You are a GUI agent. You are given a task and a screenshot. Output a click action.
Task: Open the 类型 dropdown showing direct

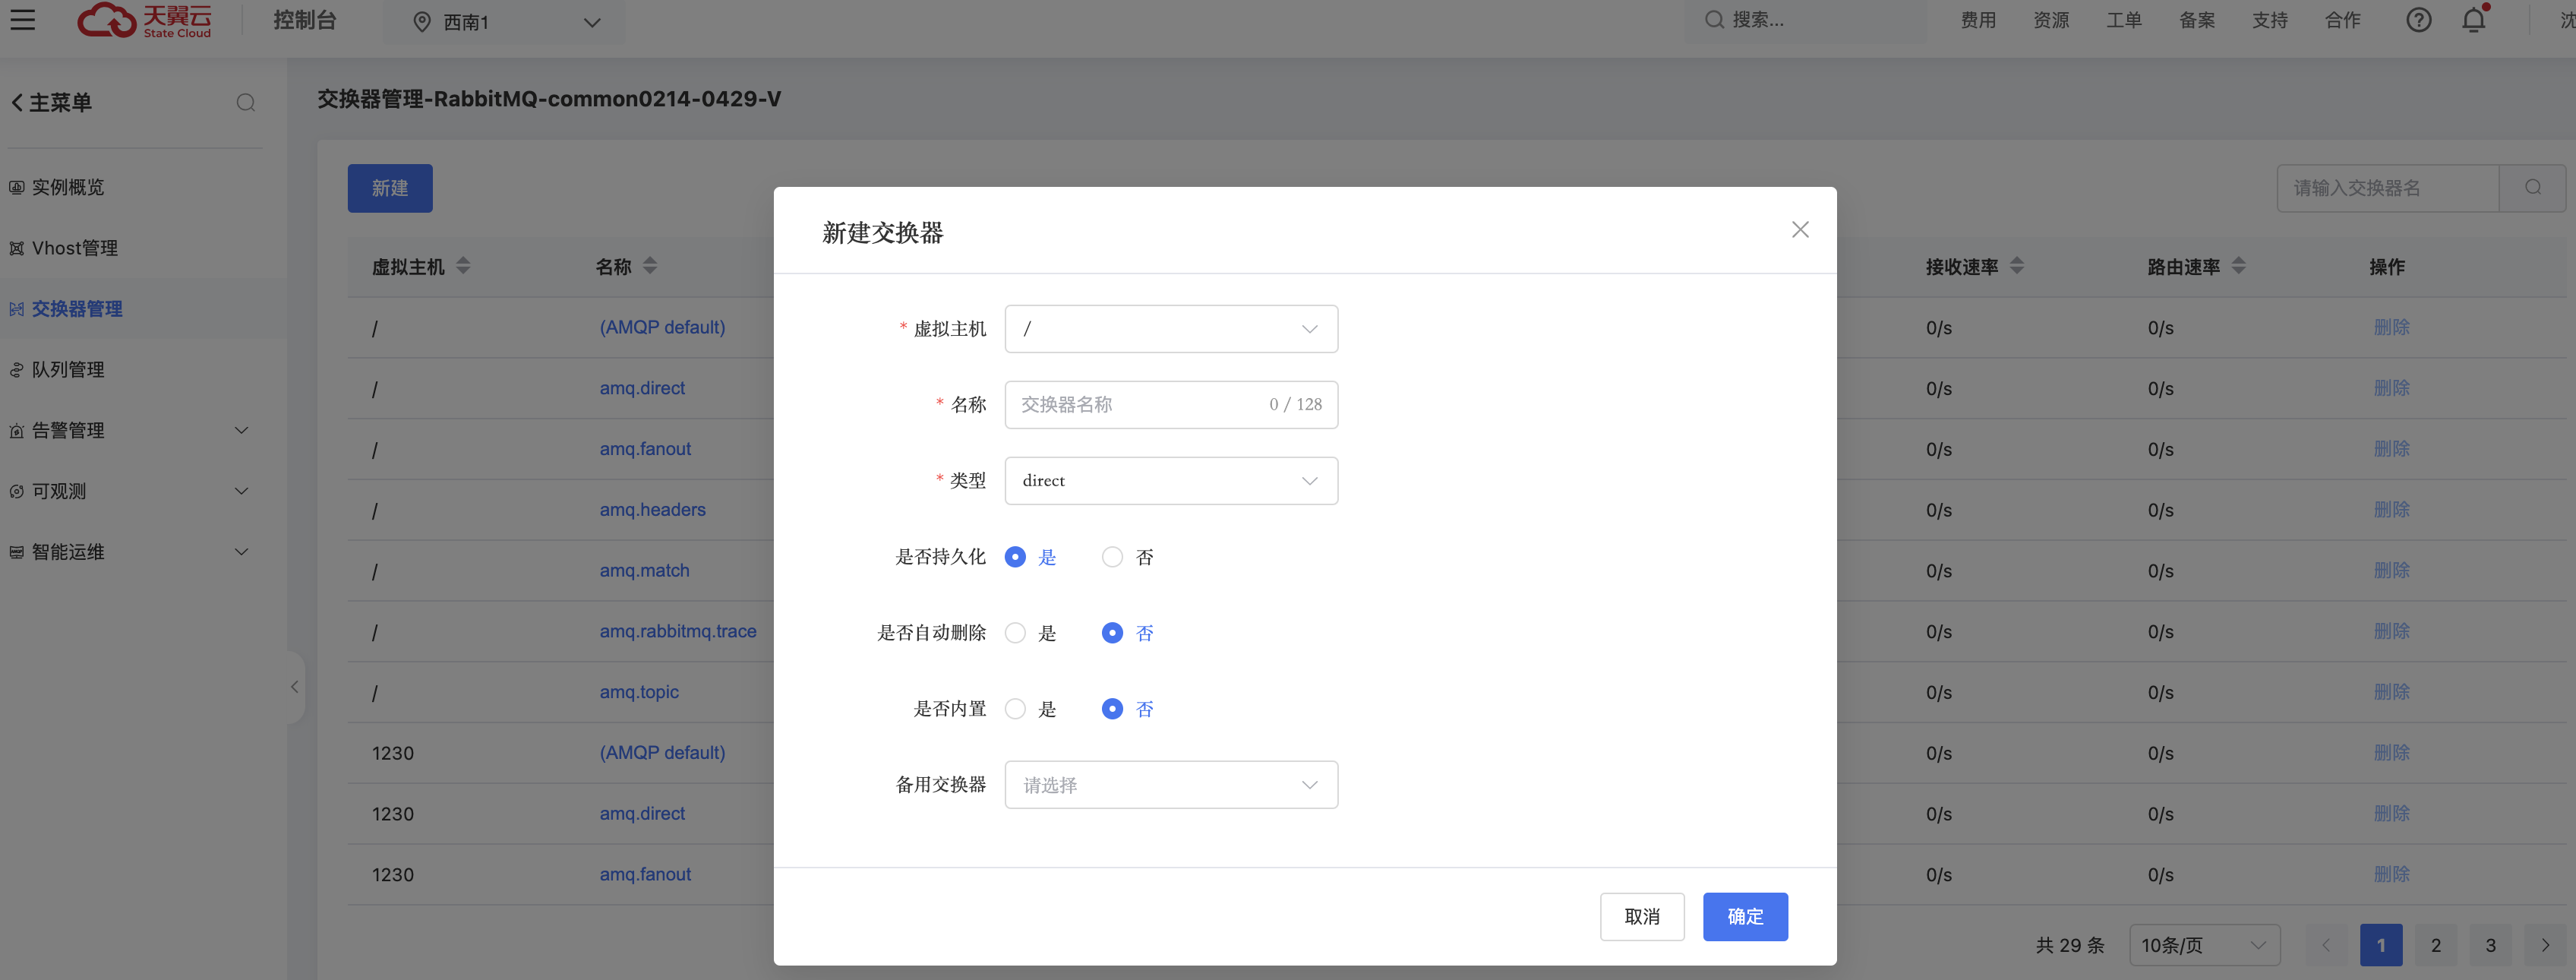point(1171,480)
